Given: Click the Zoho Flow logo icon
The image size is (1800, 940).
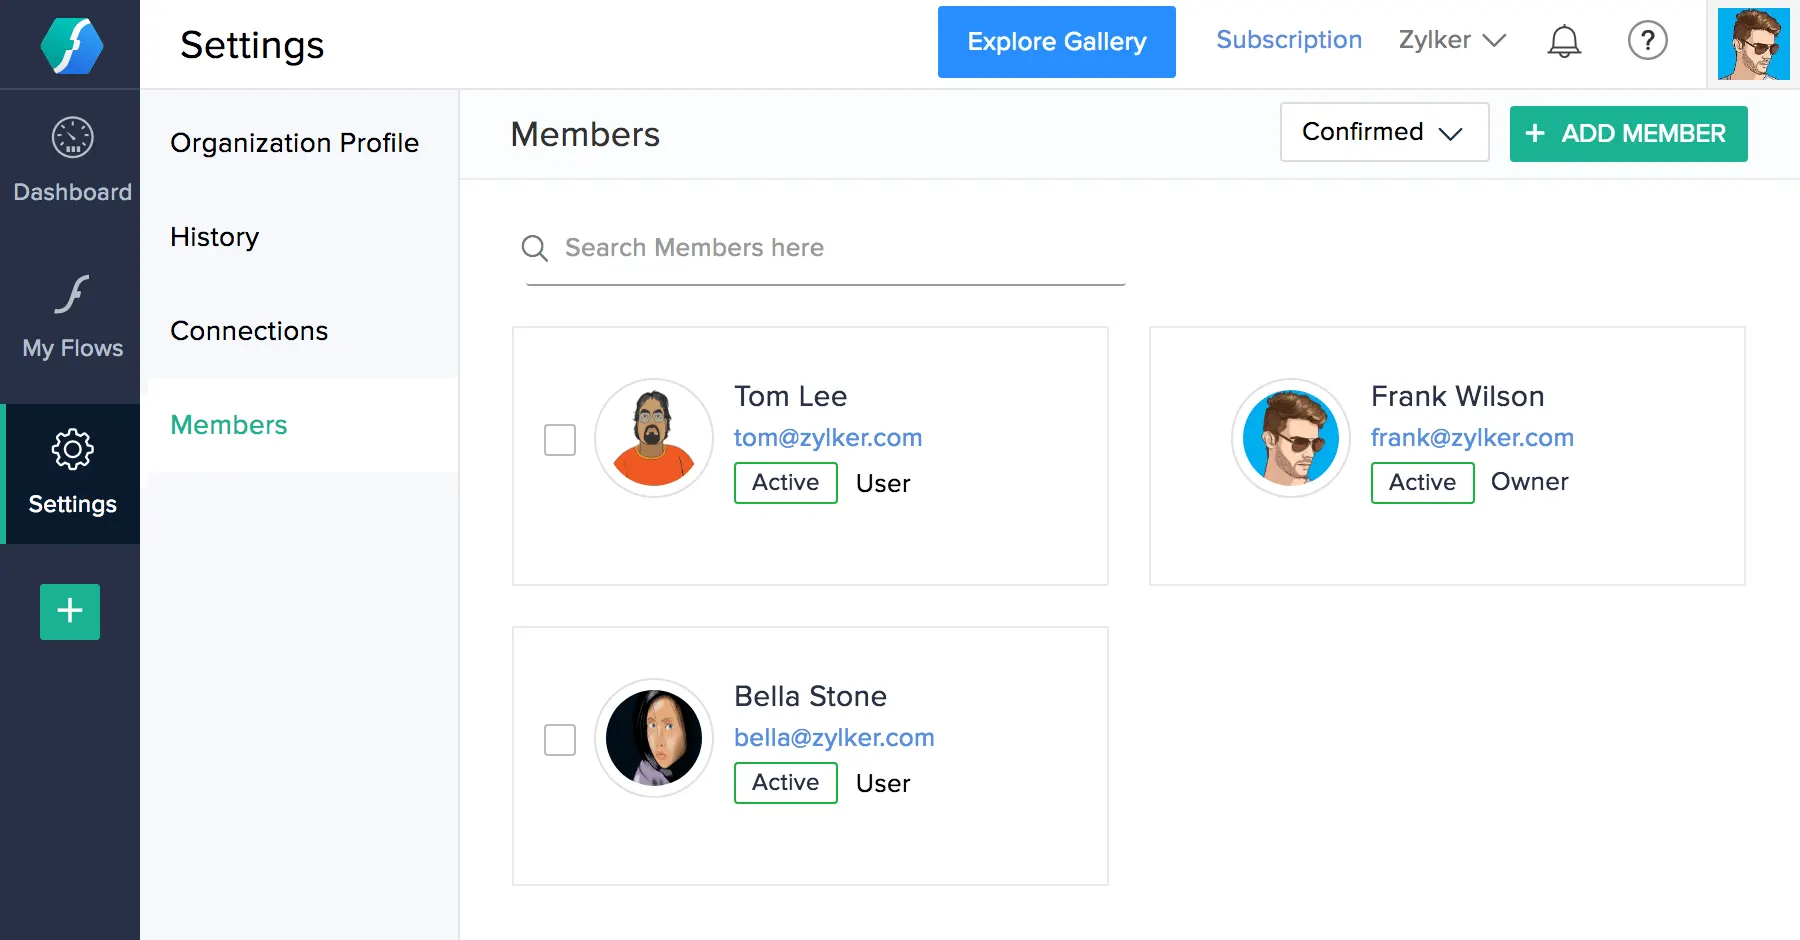Looking at the screenshot, I should pyautogui.click(x=72, y=45).
